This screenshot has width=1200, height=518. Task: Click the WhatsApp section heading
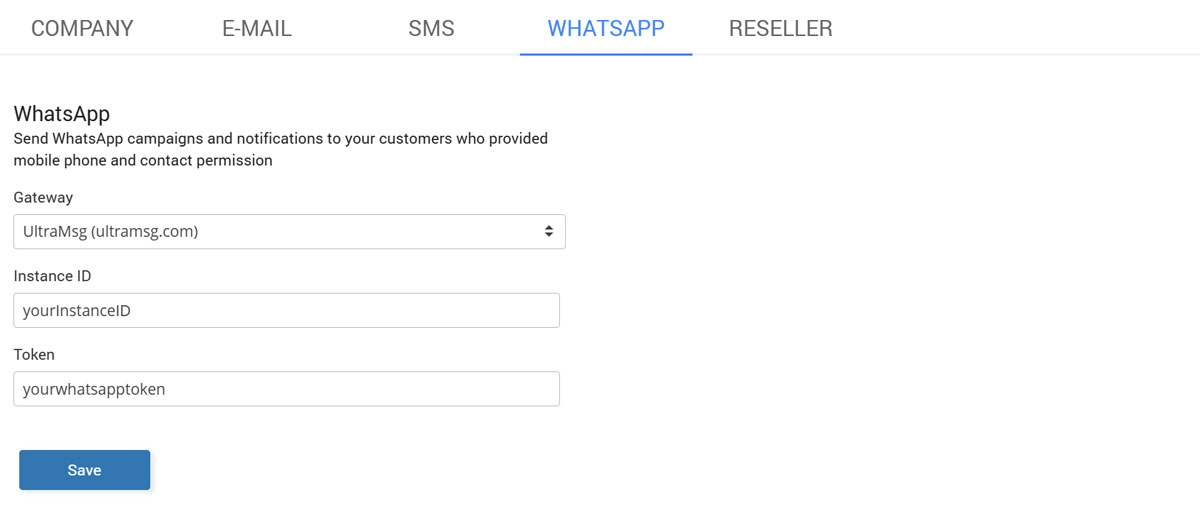click(61, 113)
